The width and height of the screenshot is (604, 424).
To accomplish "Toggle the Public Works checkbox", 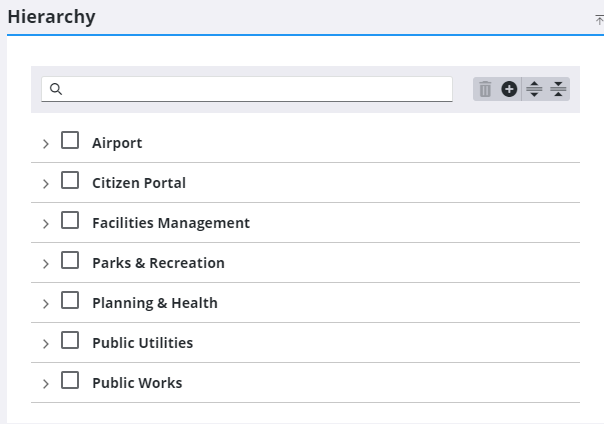I will (x=70, y=381).
